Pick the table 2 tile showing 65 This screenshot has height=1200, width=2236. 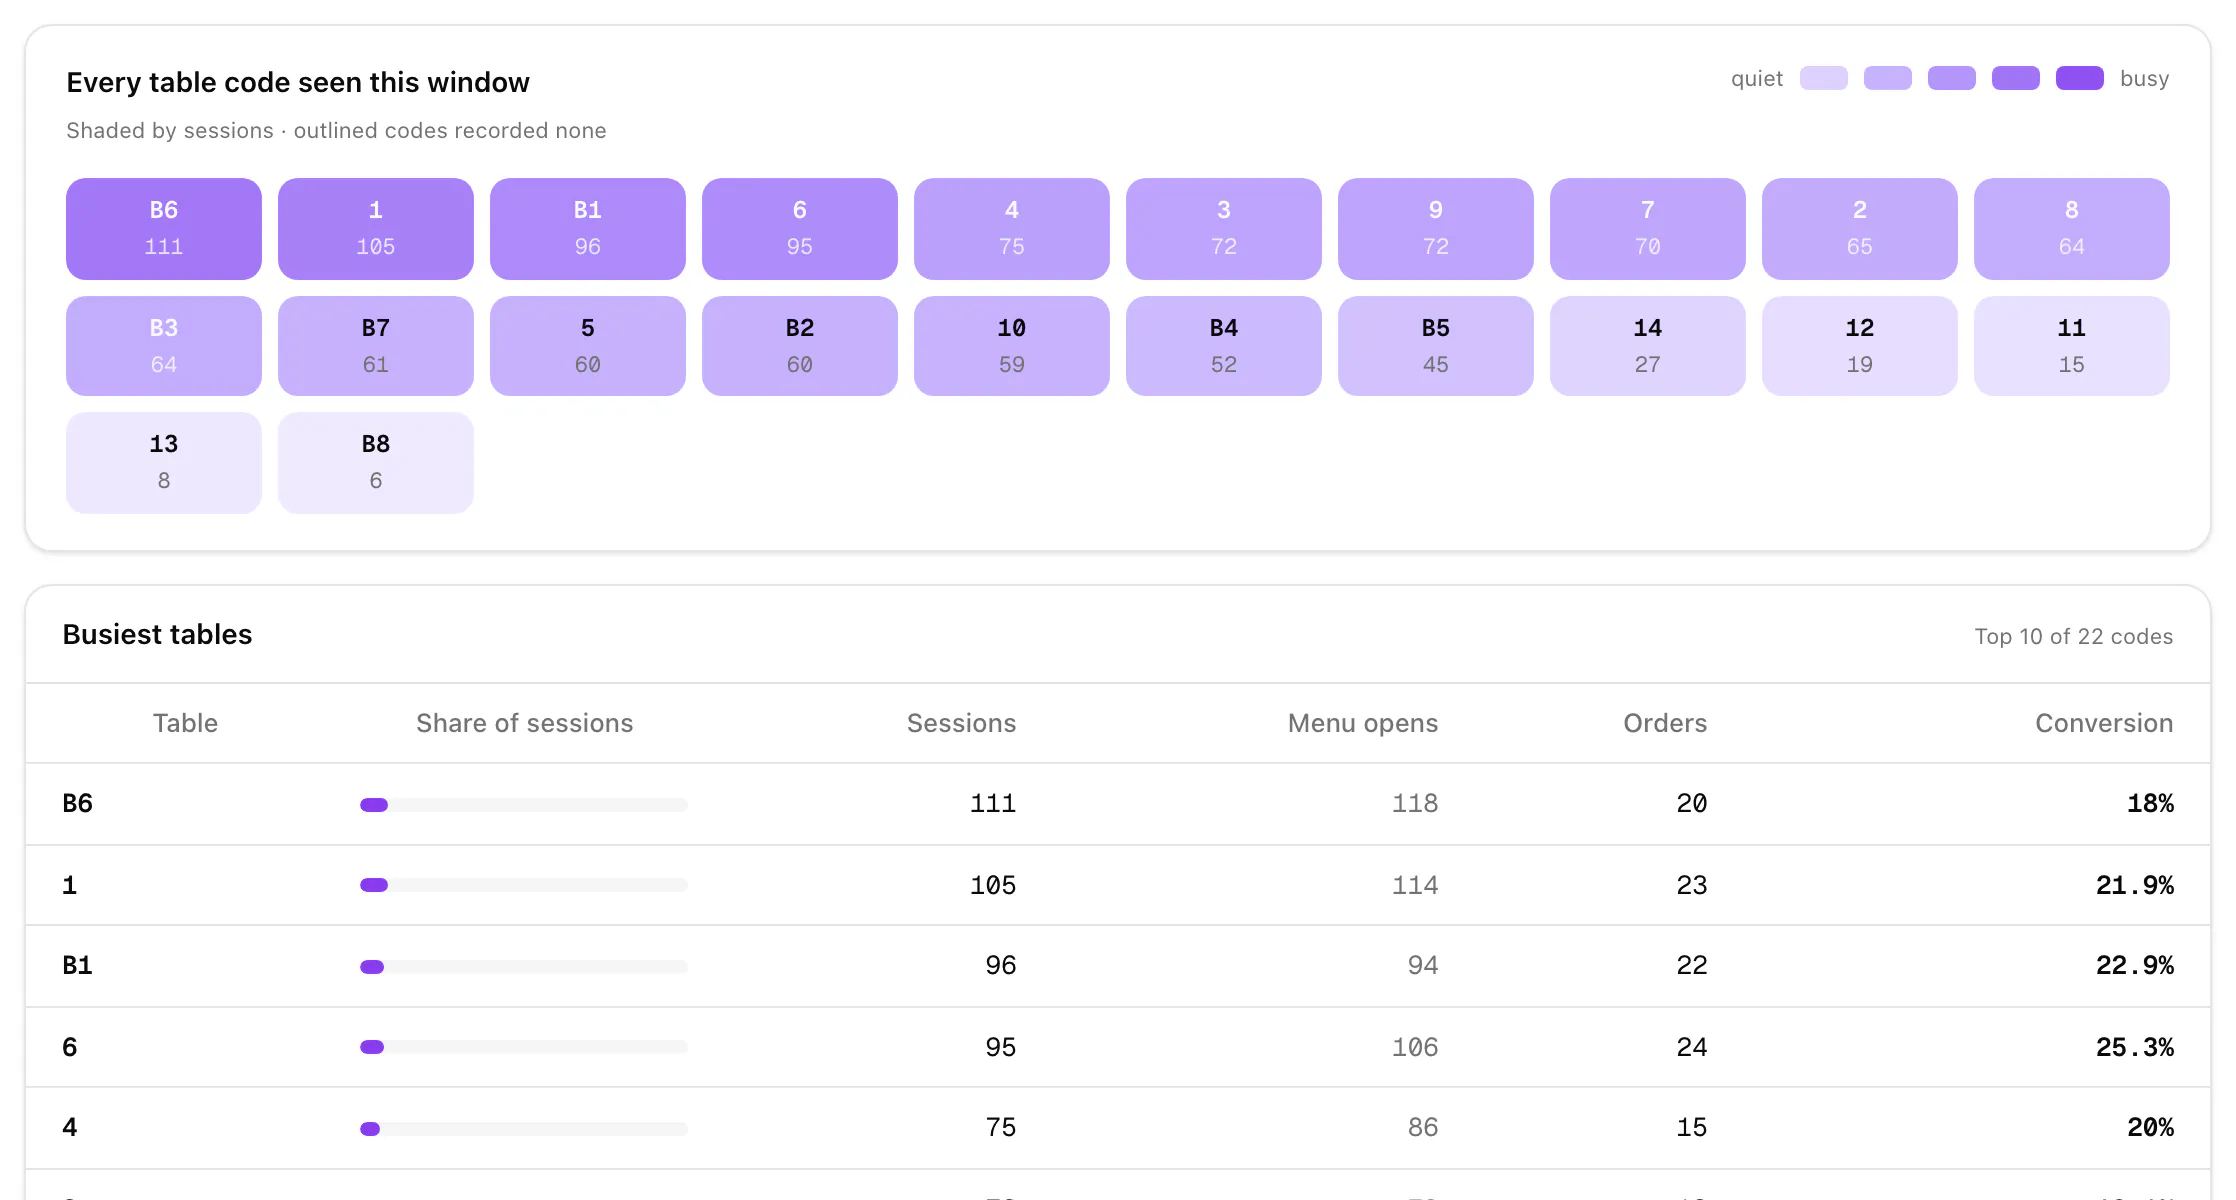point(1860,229)
